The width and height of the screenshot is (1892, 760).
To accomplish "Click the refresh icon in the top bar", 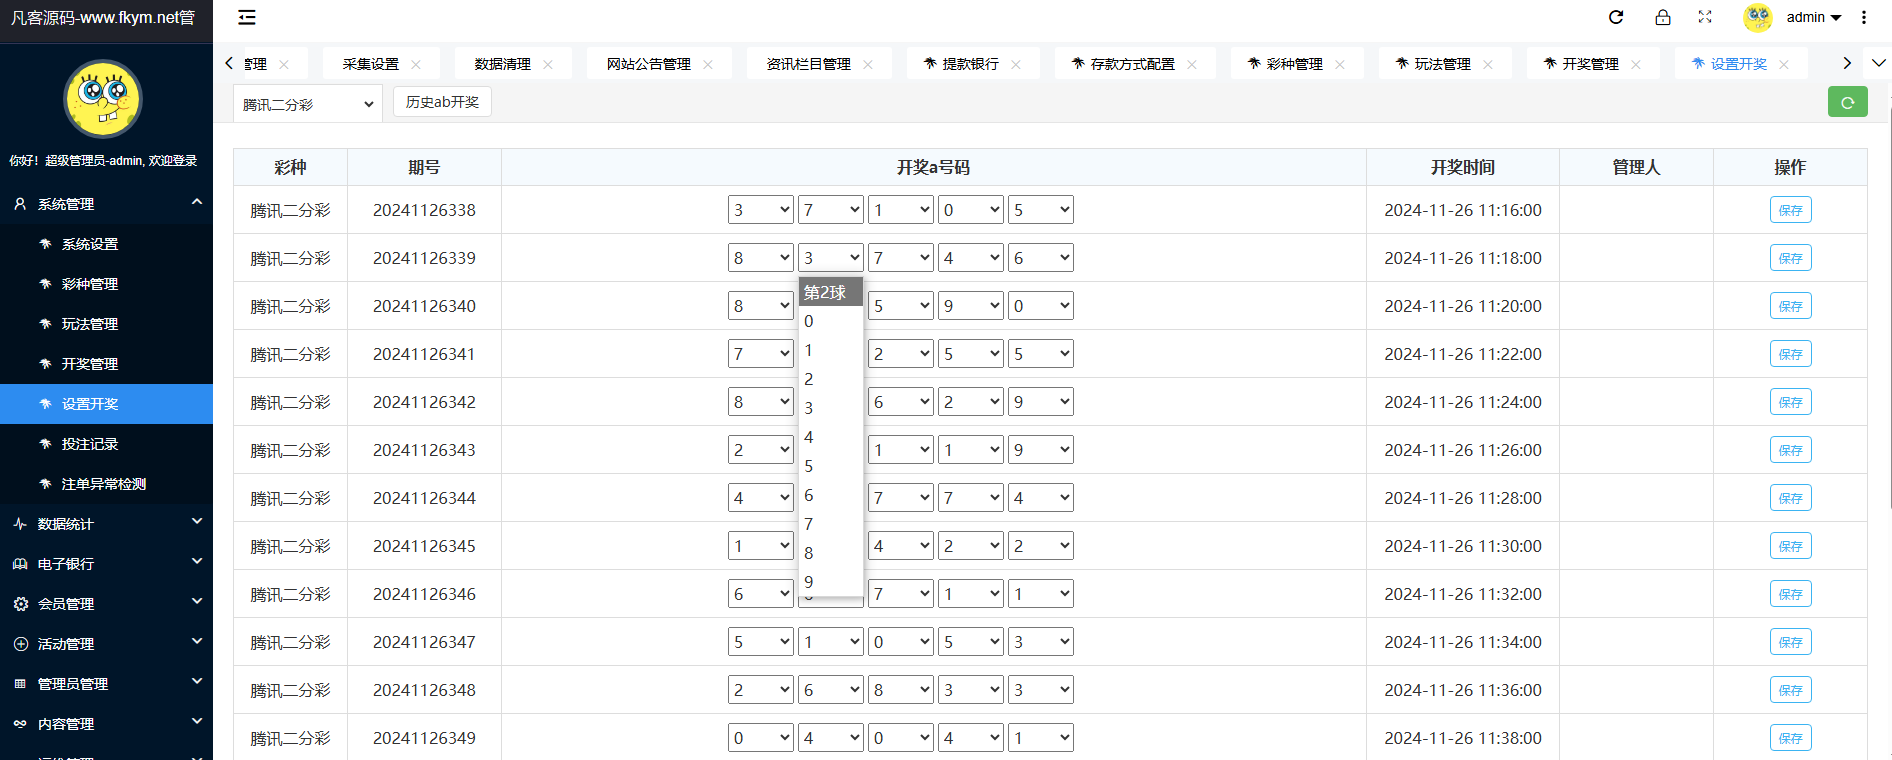I will point(1616,17).
